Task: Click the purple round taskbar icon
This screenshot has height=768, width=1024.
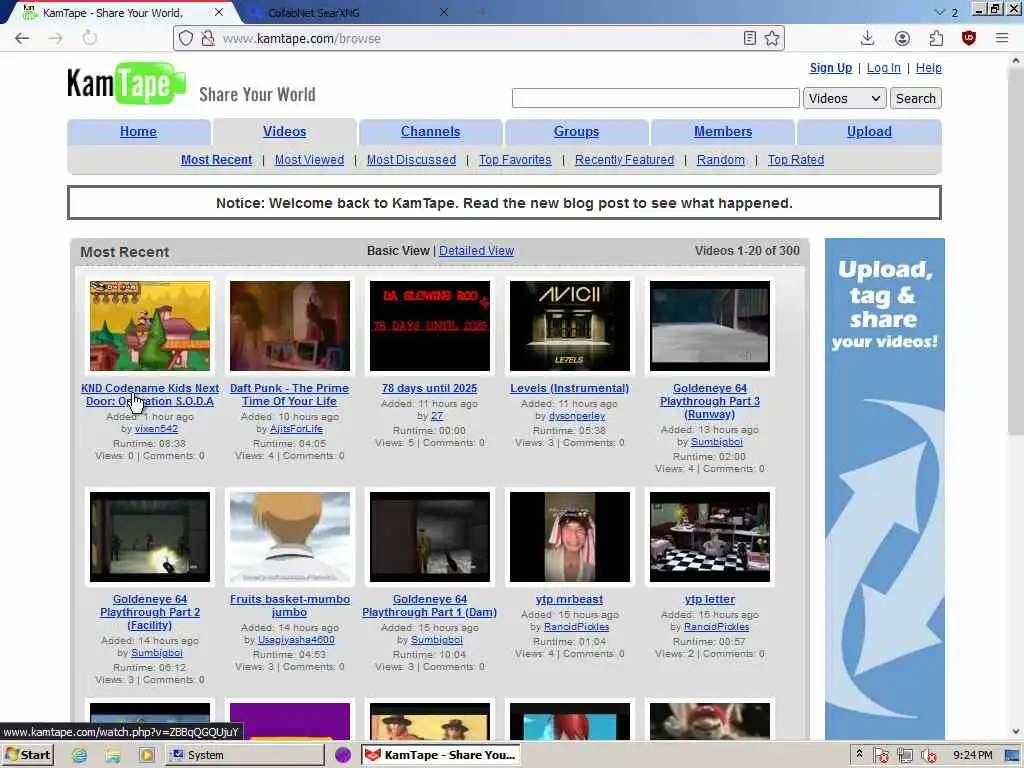Action: (x=343, y=755)
